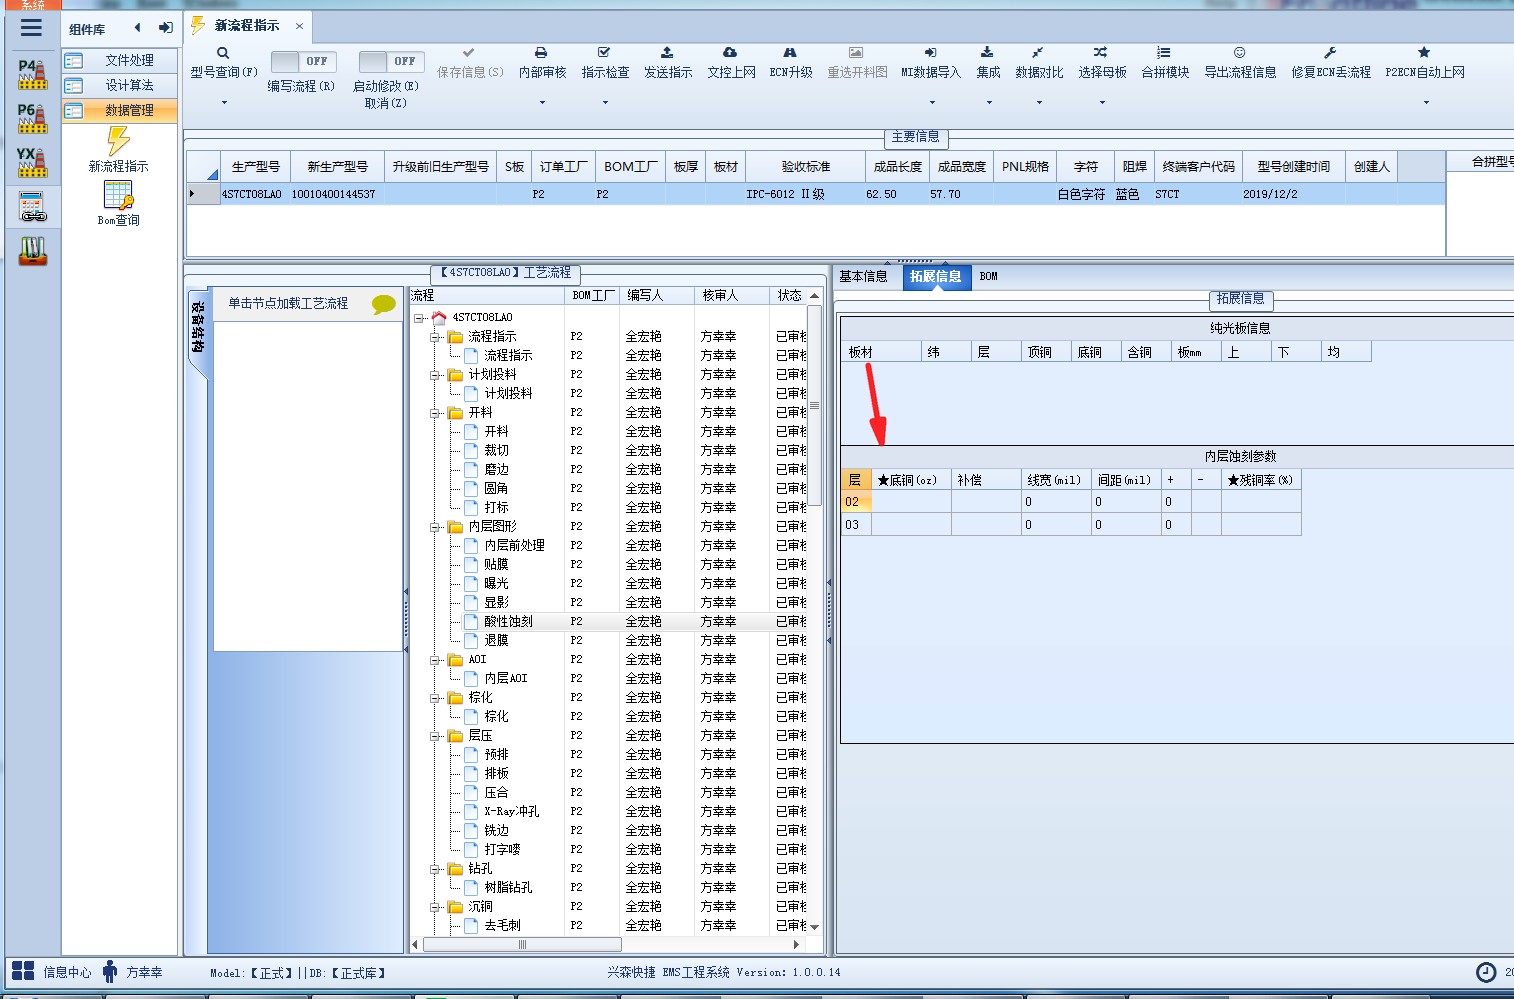
Task: Click the tree vertical scrollbar down arrow
Action: pyautogui.click(x=814, y=927)
